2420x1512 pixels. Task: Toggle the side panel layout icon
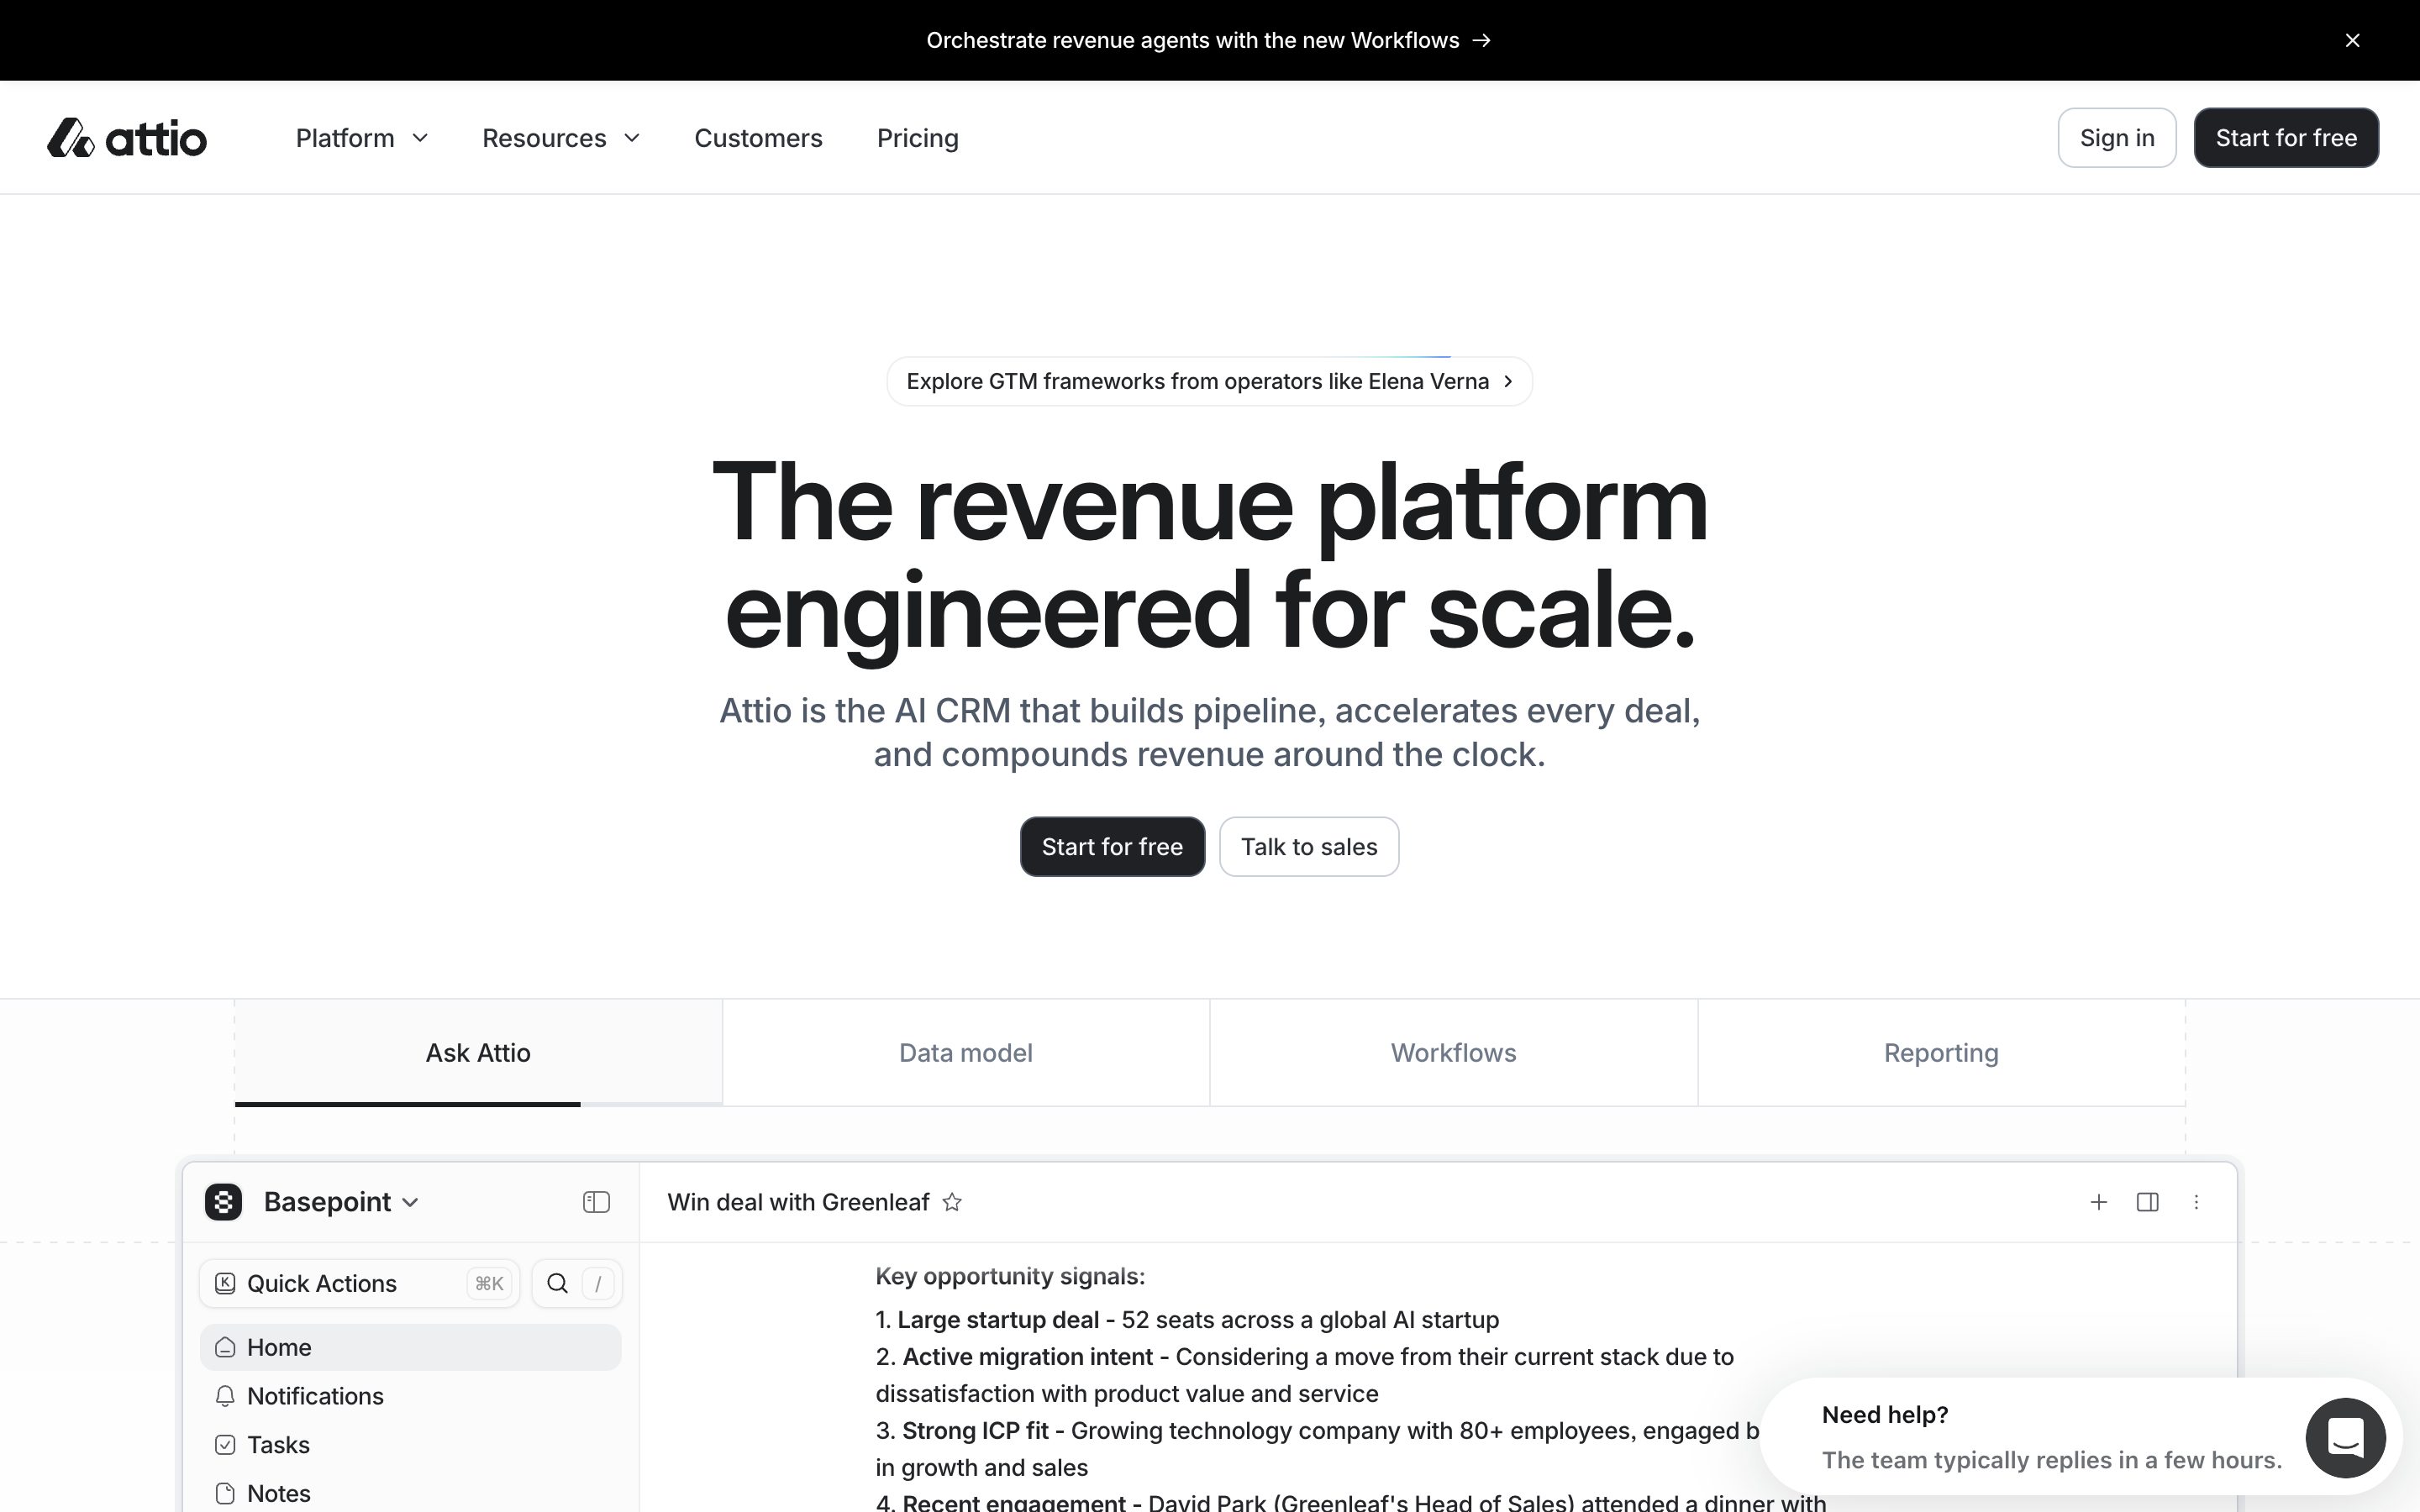pos(2147,1201)
